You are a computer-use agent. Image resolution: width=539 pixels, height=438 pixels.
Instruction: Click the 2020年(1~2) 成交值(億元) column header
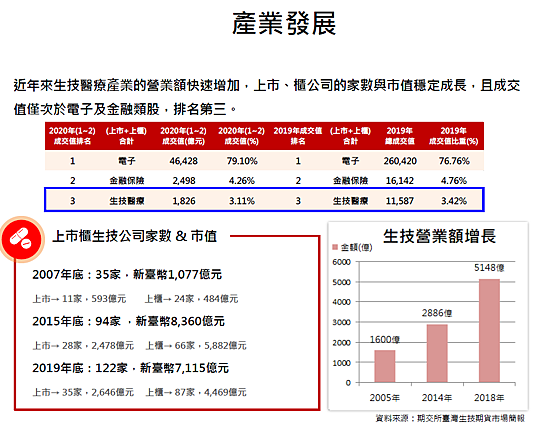coord(184,136)
